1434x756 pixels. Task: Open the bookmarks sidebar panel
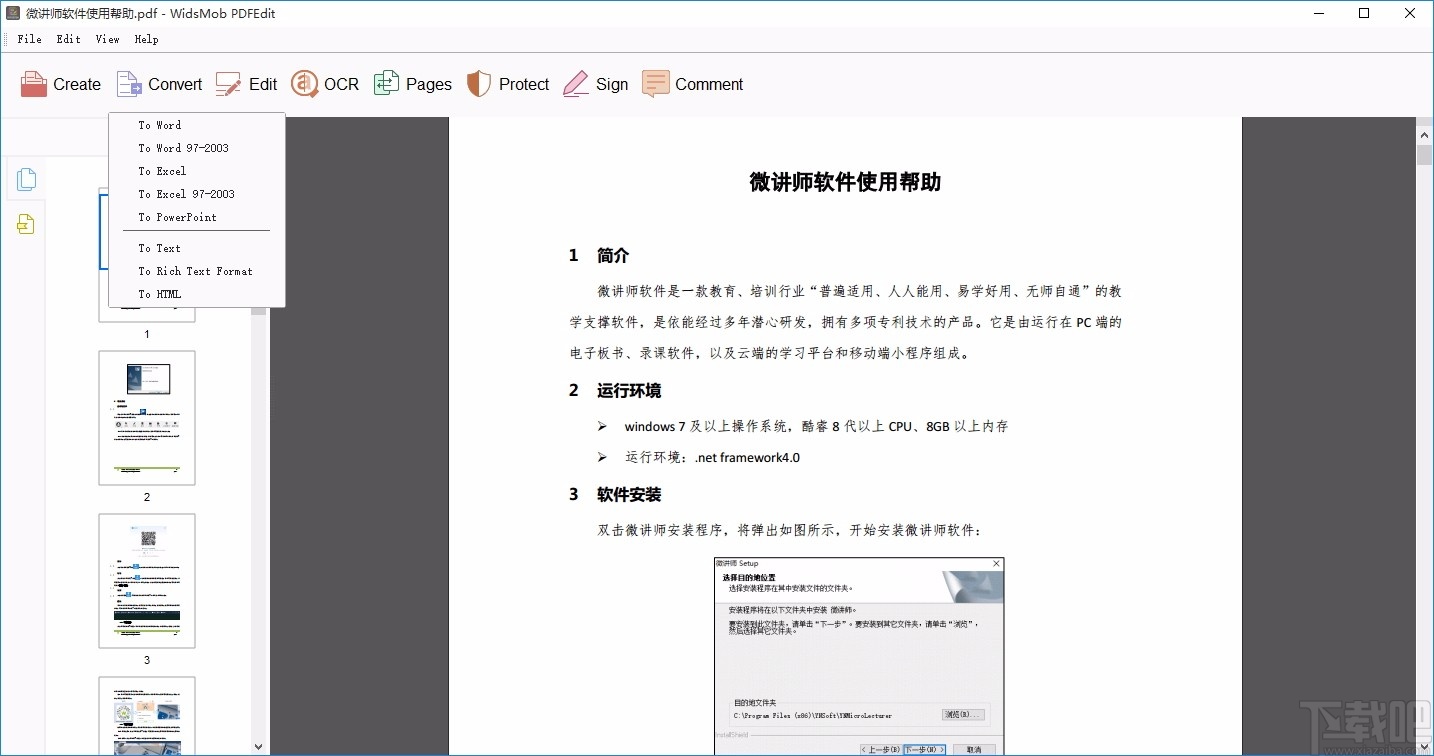[x=26, y=224]
